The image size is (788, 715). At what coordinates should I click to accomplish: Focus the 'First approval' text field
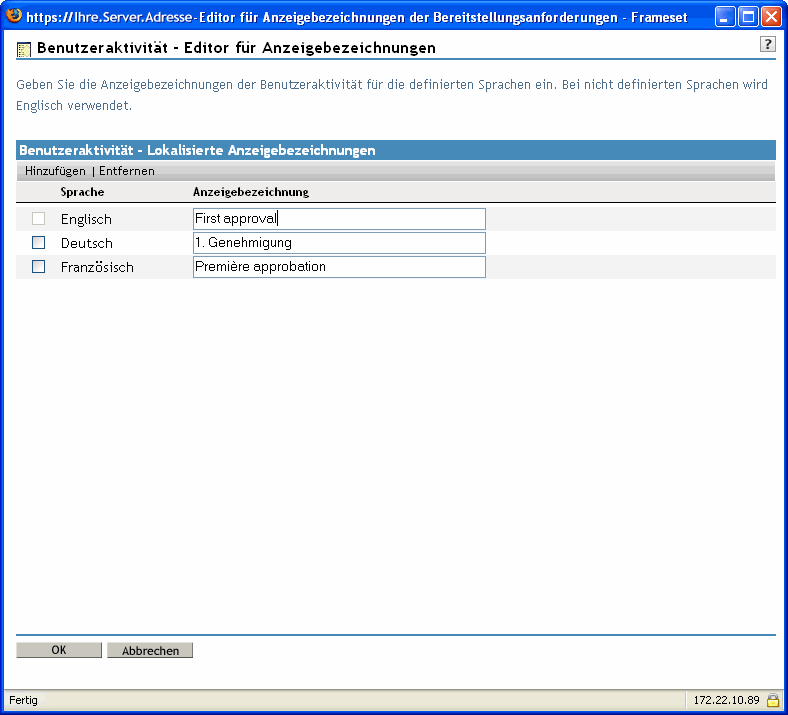click(x=339, y=219)
